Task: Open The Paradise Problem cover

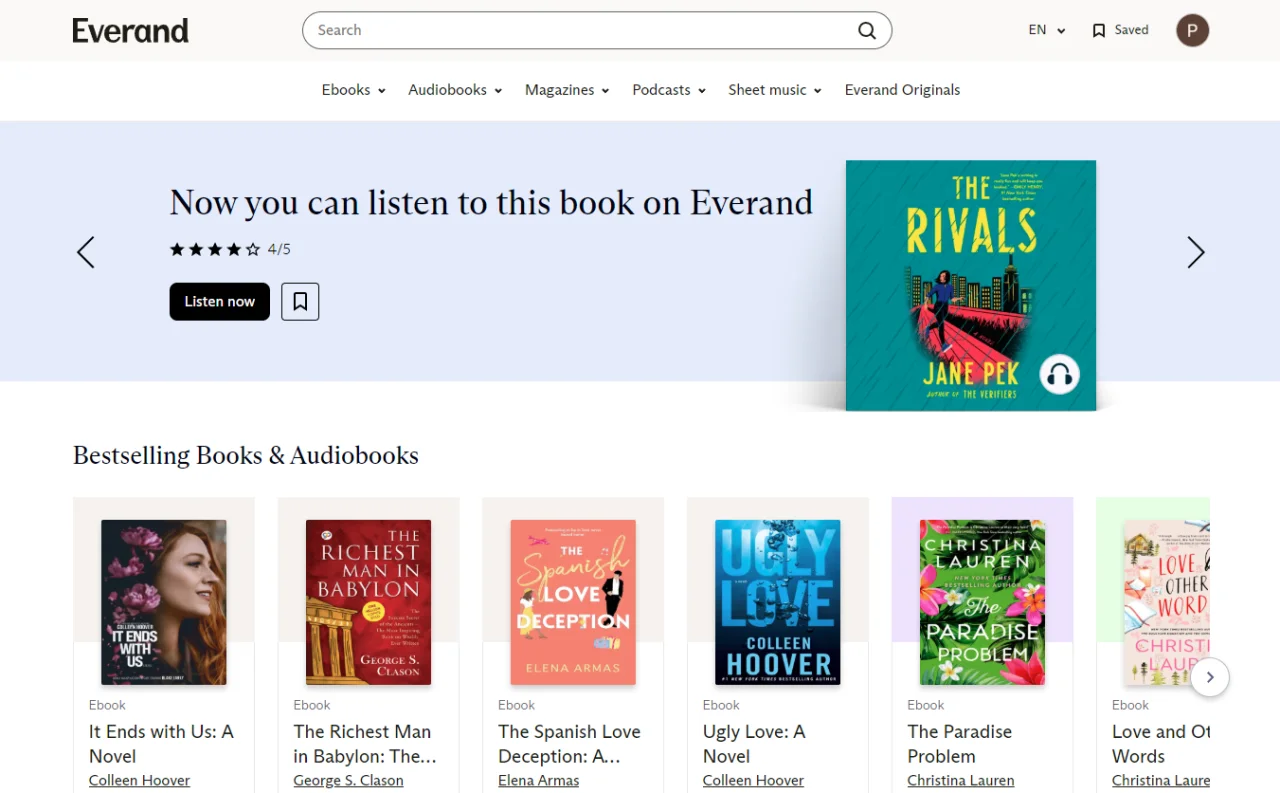Action: point(982,602)
